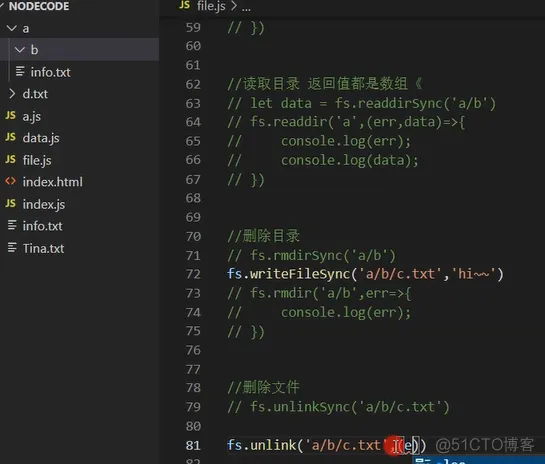
Task: Open info.txt inside folder a
Action: pos(50,72)
